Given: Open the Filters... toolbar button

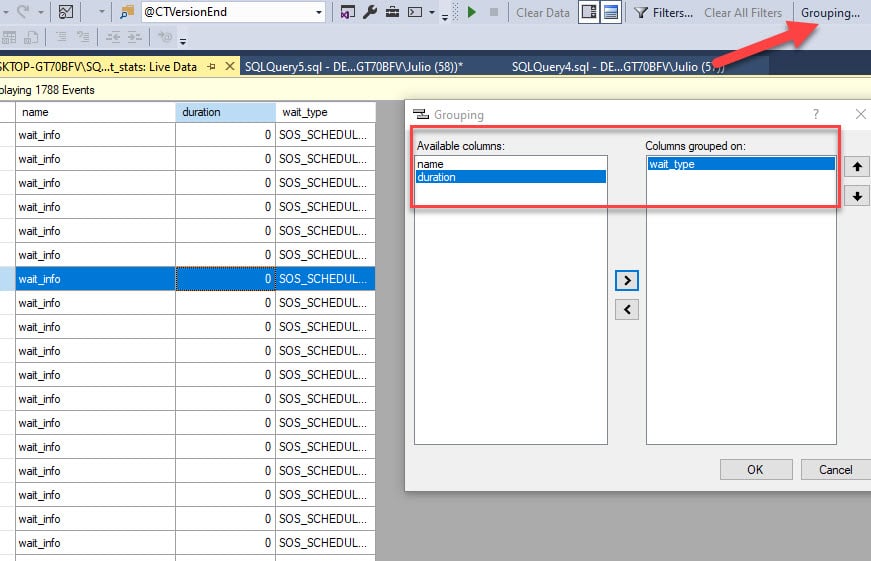Looking at the screenshot, I should click(664, 12).
